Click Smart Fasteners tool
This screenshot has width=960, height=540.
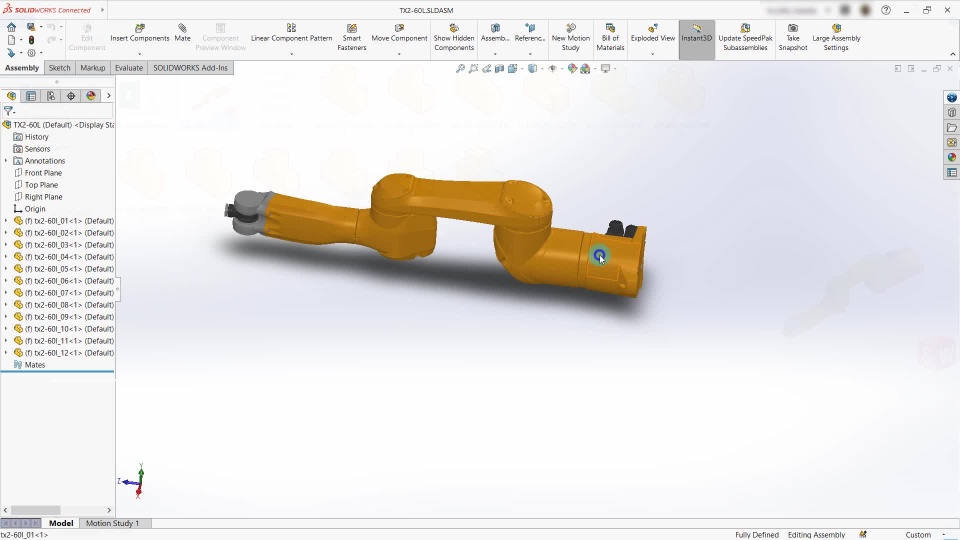click(351, 37)
